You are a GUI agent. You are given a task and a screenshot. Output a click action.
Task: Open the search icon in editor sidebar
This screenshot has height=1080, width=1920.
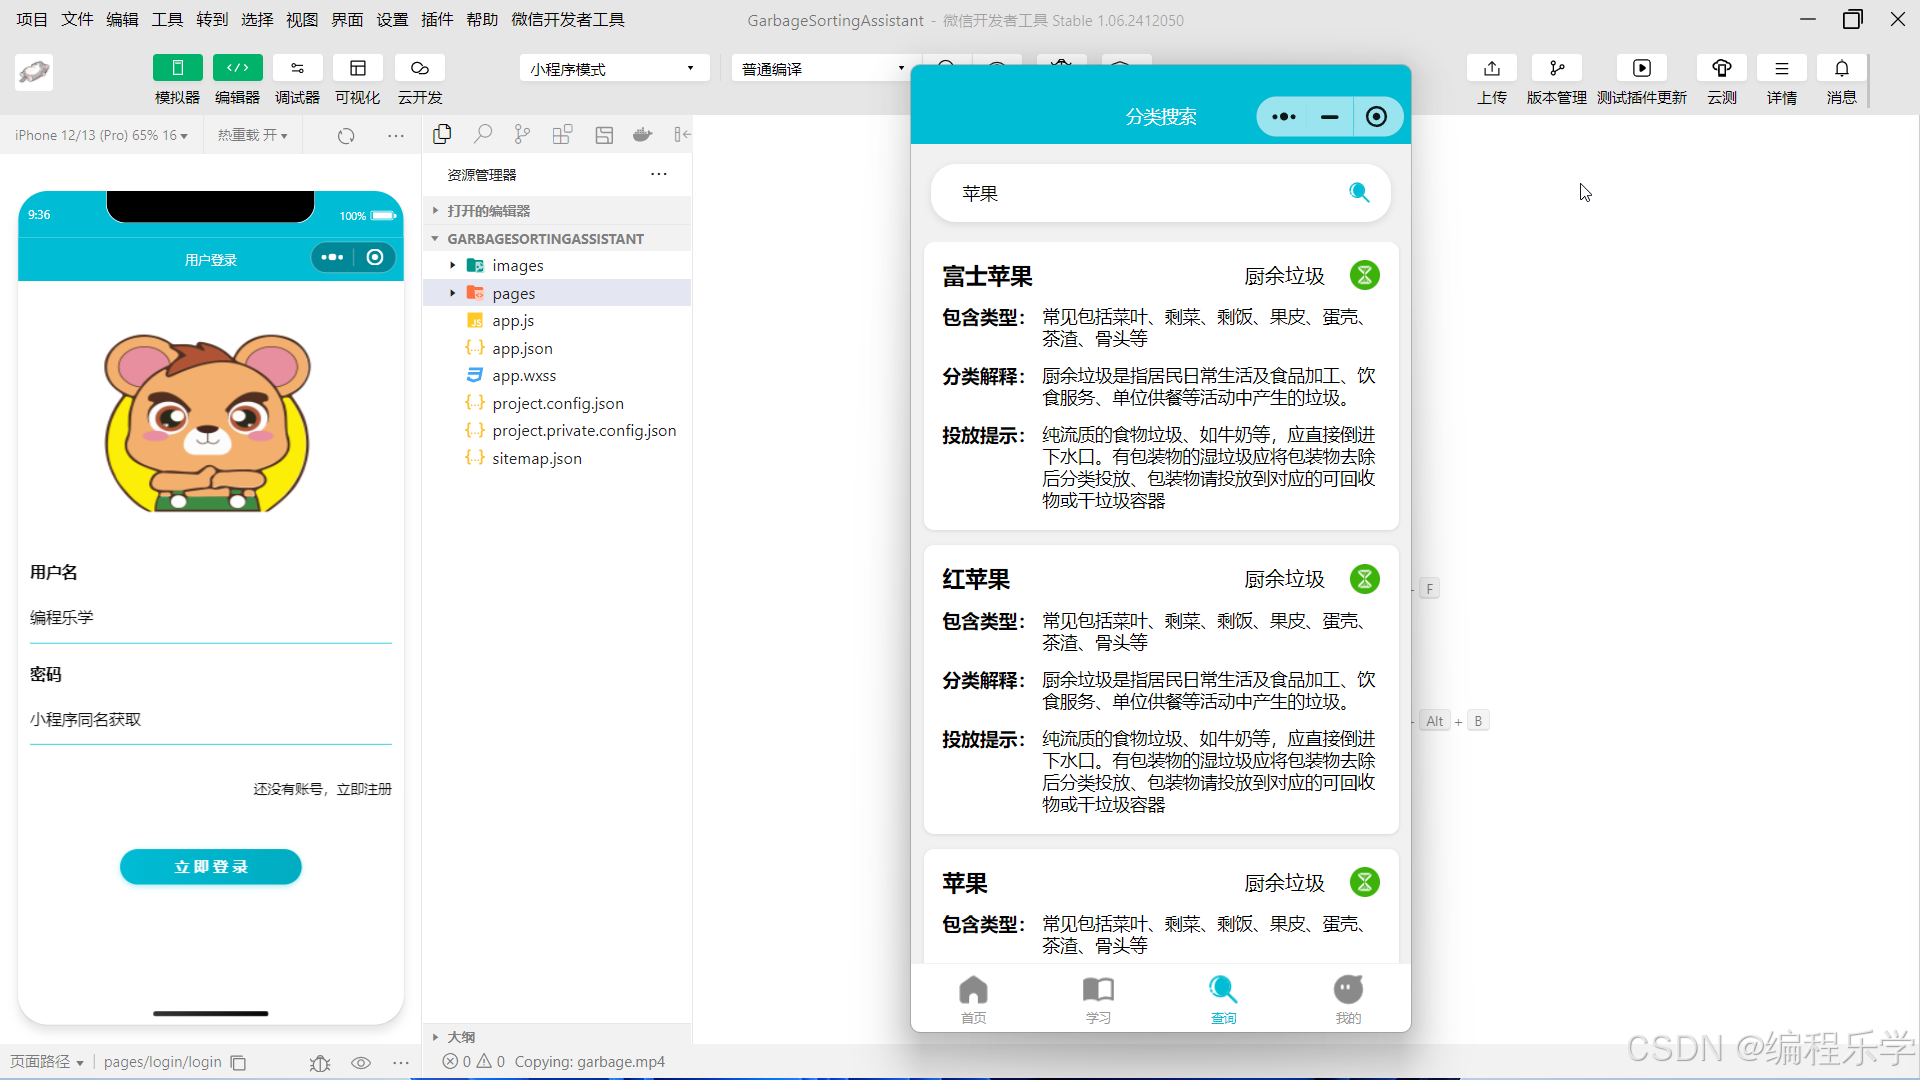click(x=483, y=134)
